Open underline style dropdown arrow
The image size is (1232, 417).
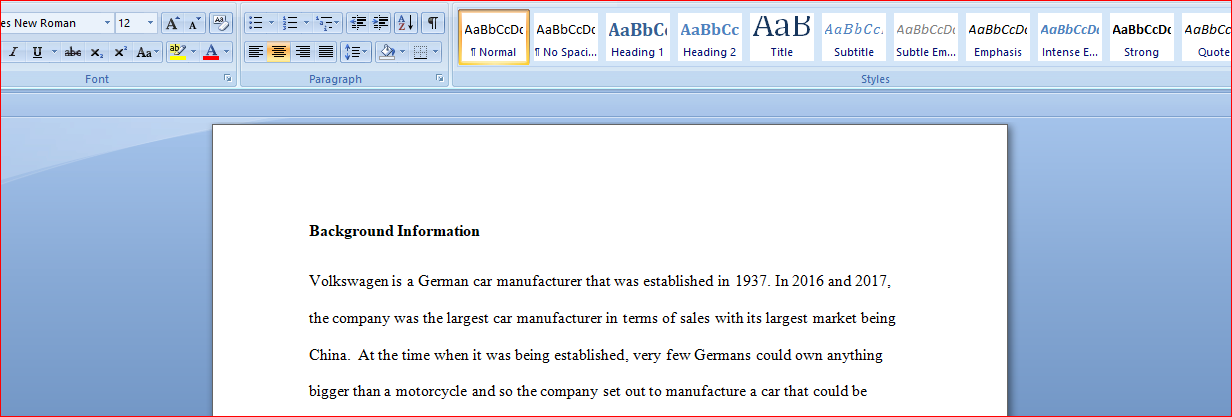tap(53, 52)
